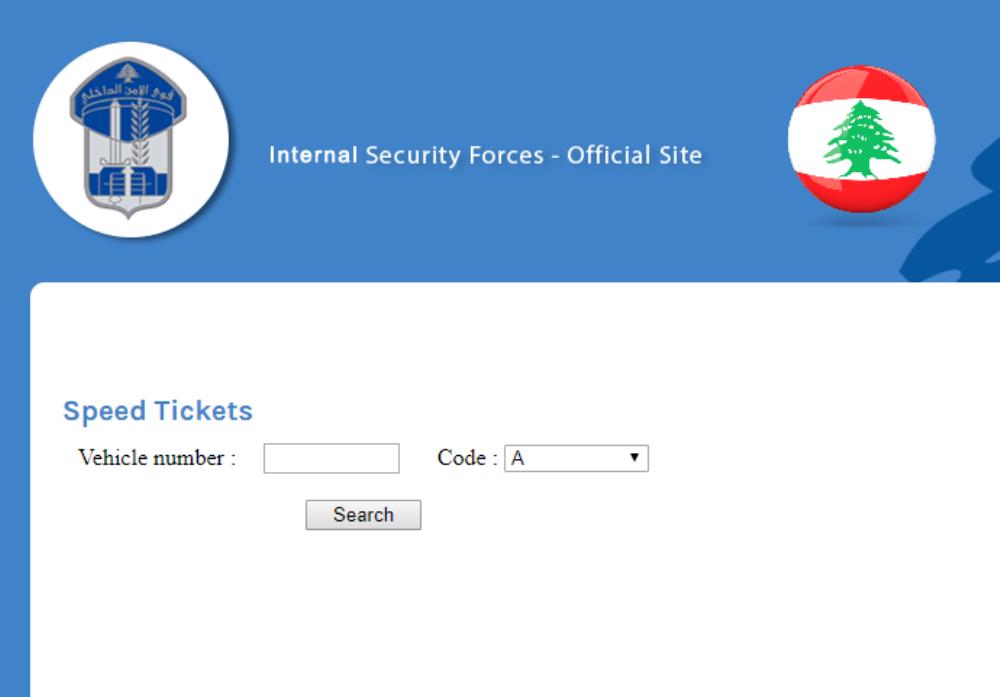Click the "Code :" label

tap(467, 458)
